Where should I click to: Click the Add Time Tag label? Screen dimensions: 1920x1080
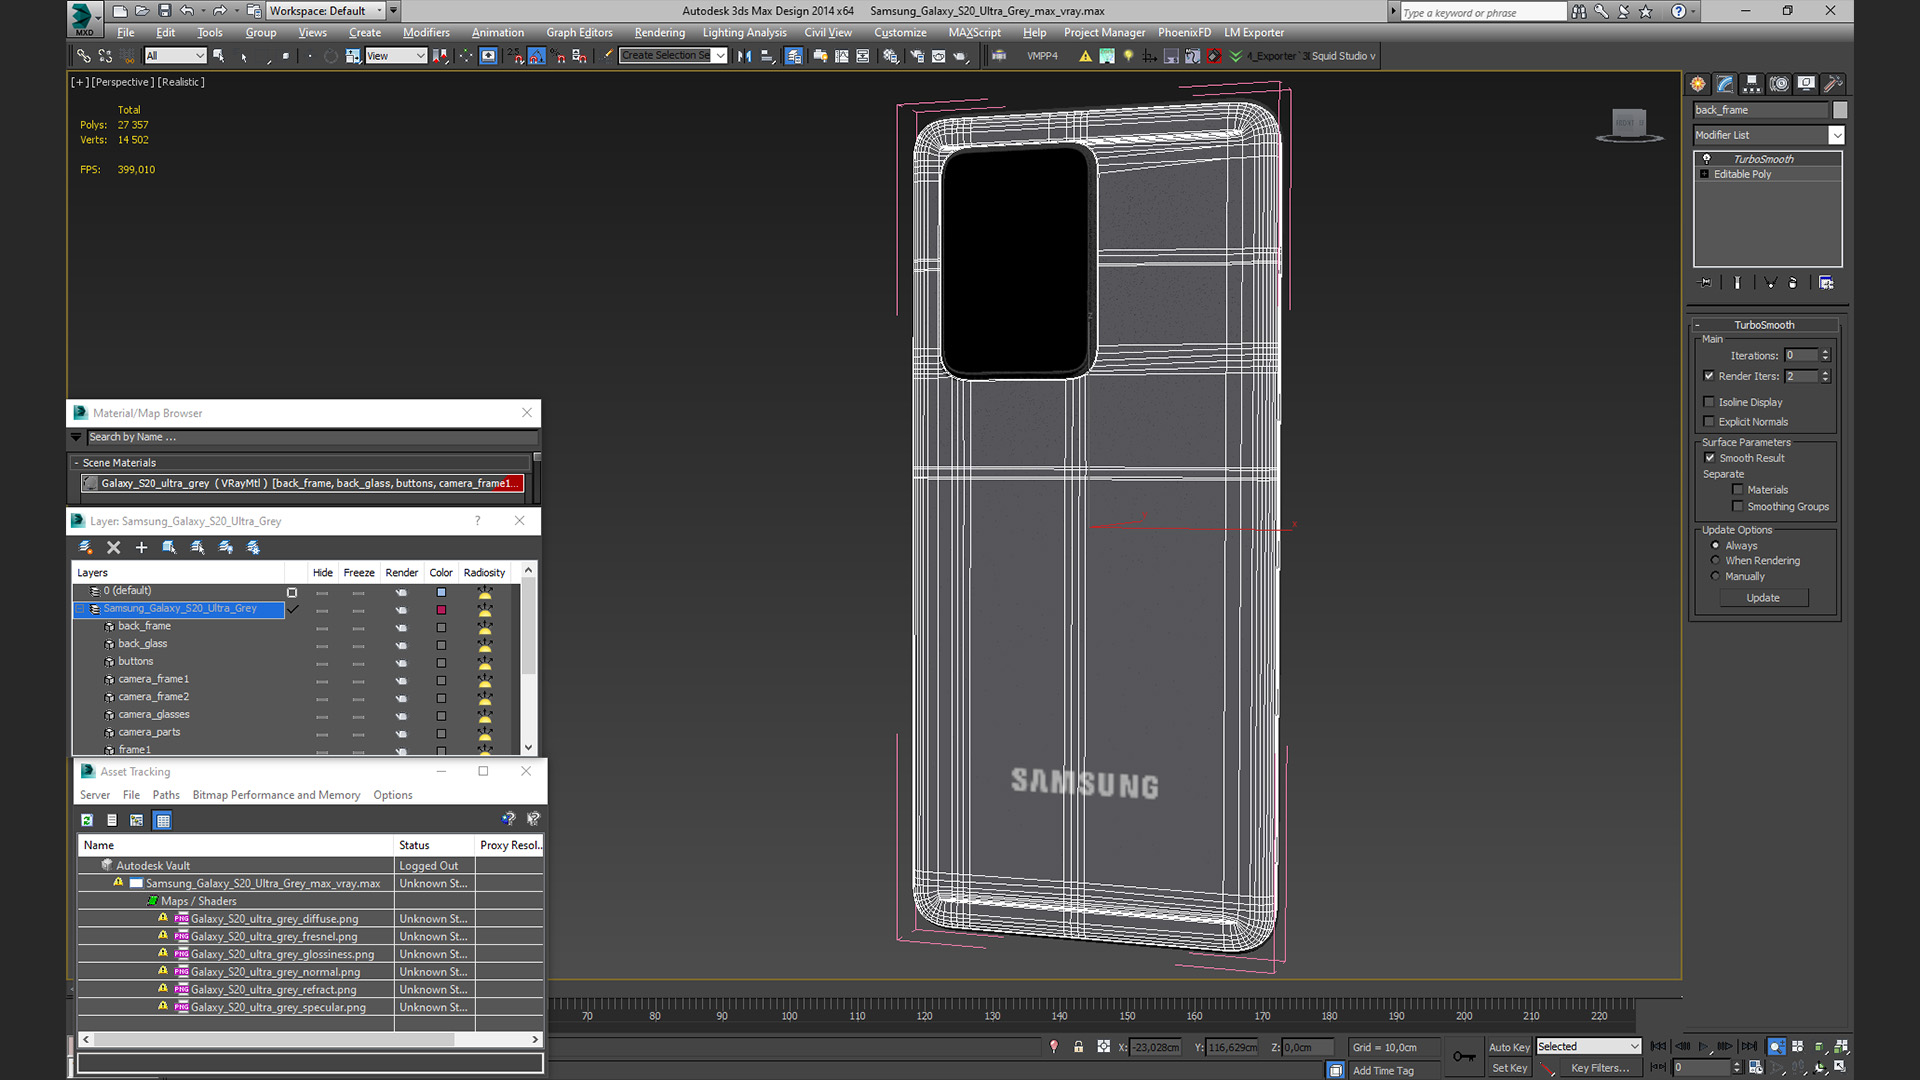pos(1383,1071)
